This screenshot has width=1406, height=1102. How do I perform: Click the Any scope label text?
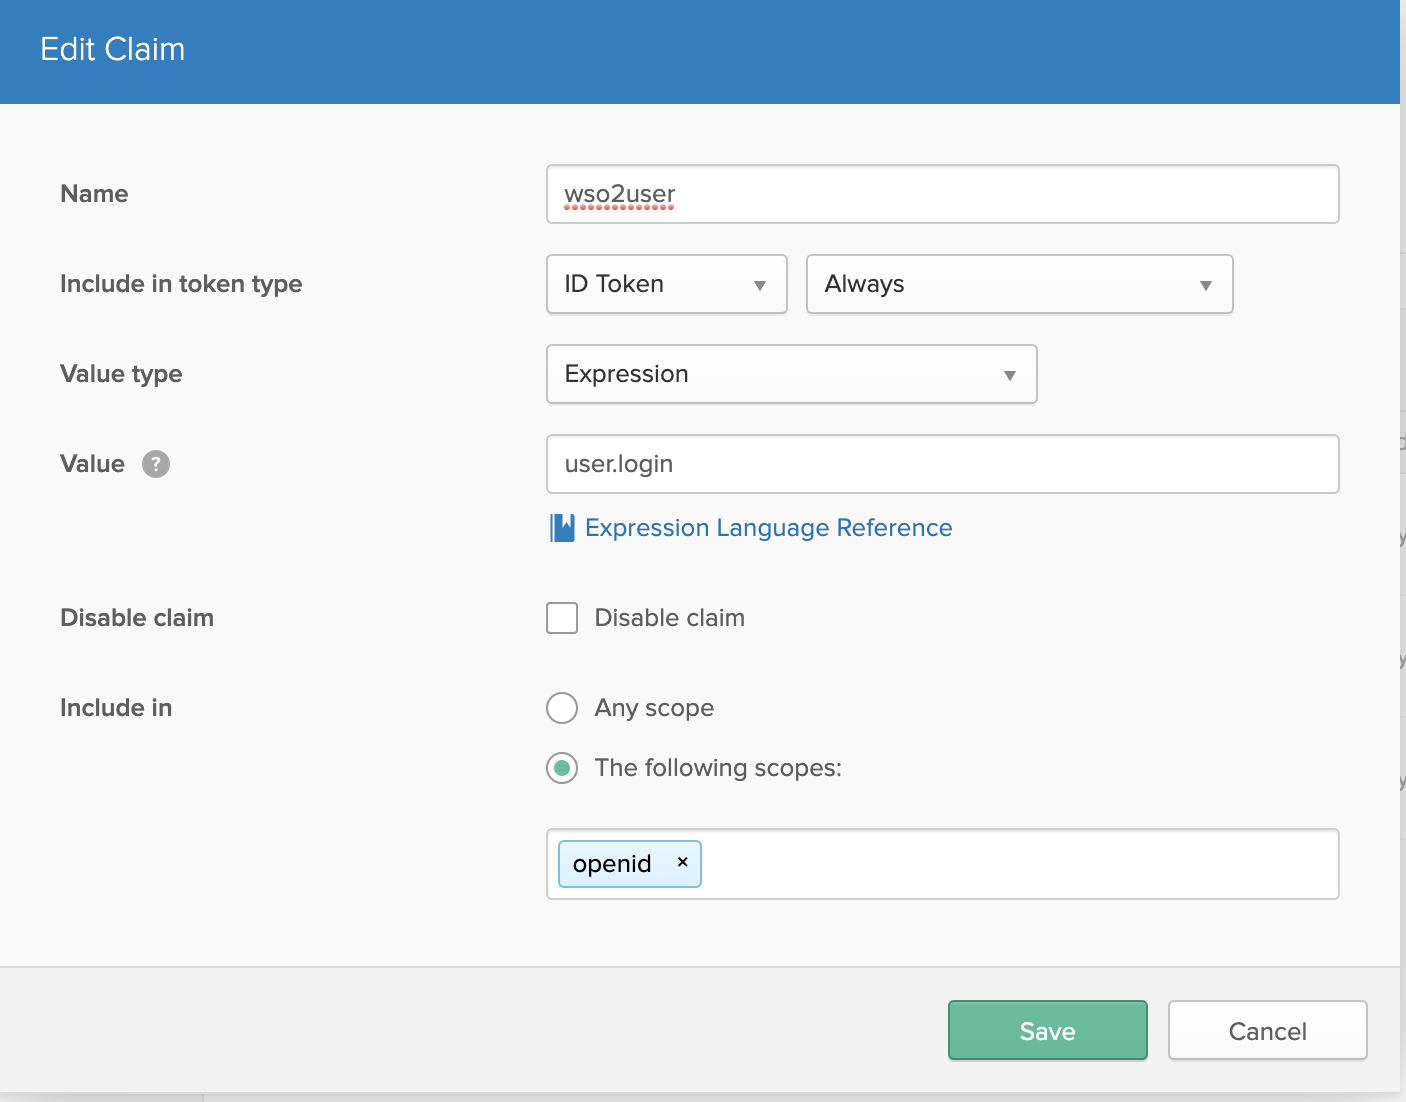(x=654, y=708)
